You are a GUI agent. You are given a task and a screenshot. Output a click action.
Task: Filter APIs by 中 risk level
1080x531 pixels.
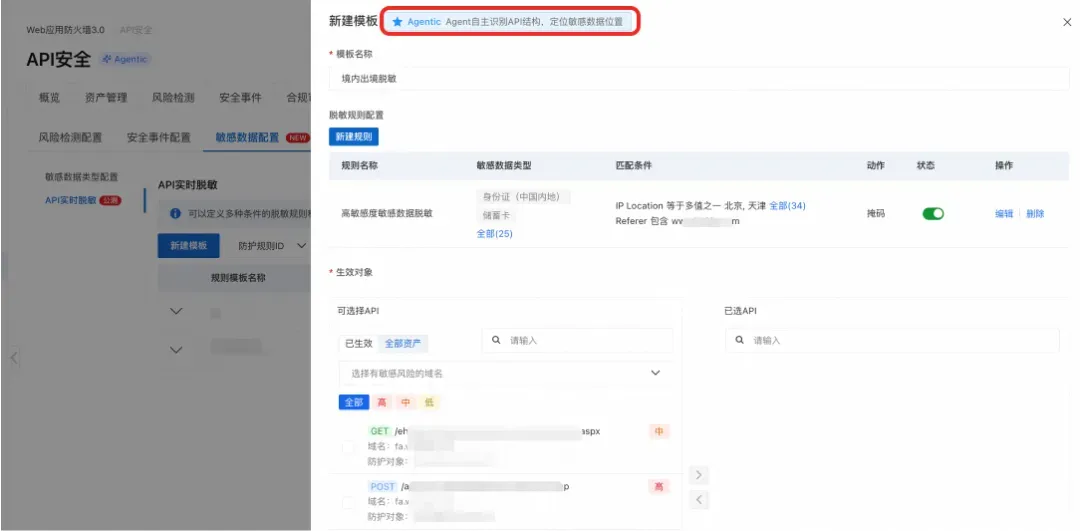coord(406,402)
